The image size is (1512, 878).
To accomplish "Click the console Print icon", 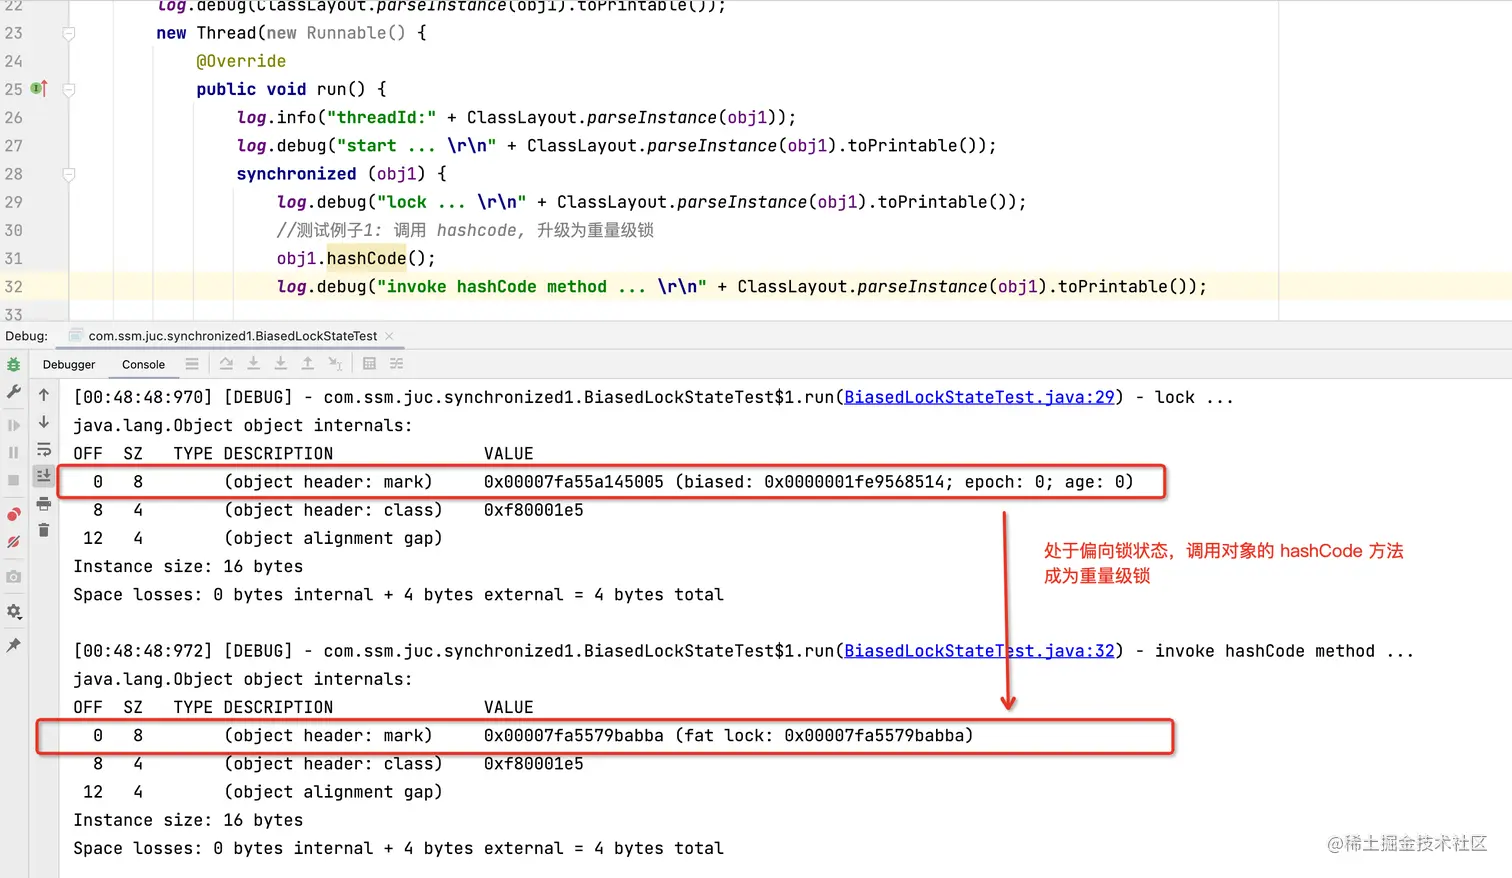I will [x=44, y=504].
